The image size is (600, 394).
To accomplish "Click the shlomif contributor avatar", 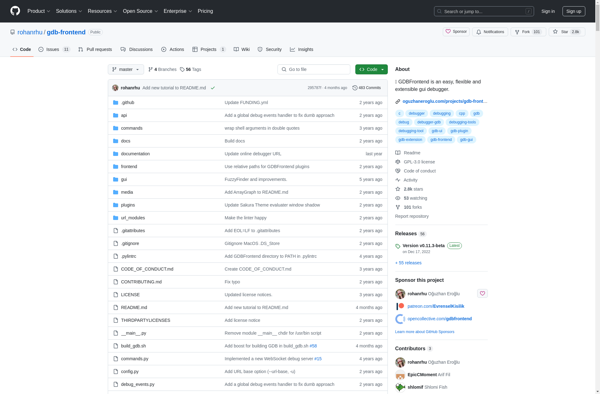I will pyautogui.click(x=400, y=387).
